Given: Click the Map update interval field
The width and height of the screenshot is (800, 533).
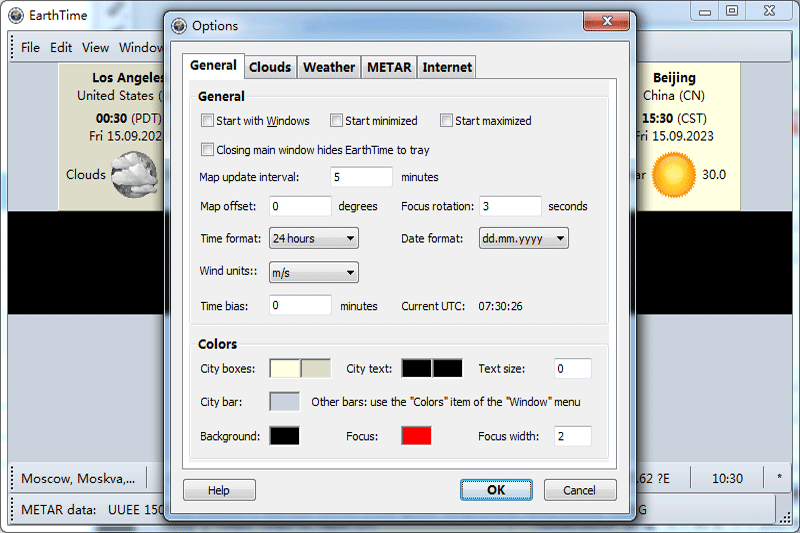Looking at the screenshot, I should click(x=361, y=177).
